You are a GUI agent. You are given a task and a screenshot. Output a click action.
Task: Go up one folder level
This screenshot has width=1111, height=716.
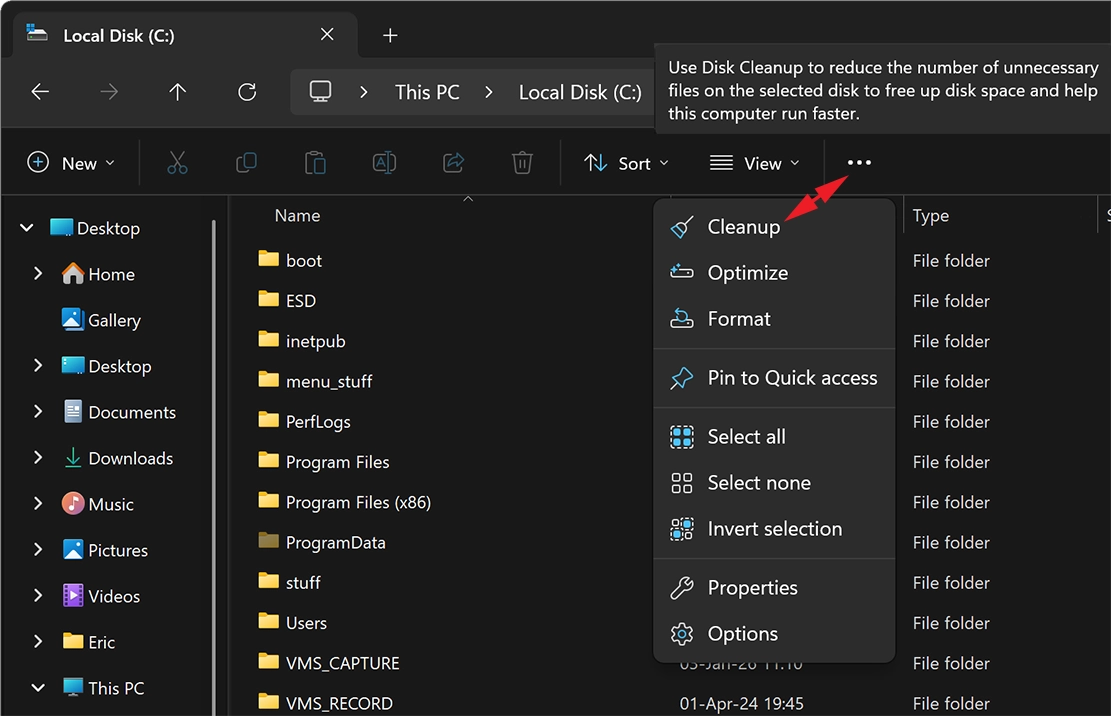pos(178,92)
